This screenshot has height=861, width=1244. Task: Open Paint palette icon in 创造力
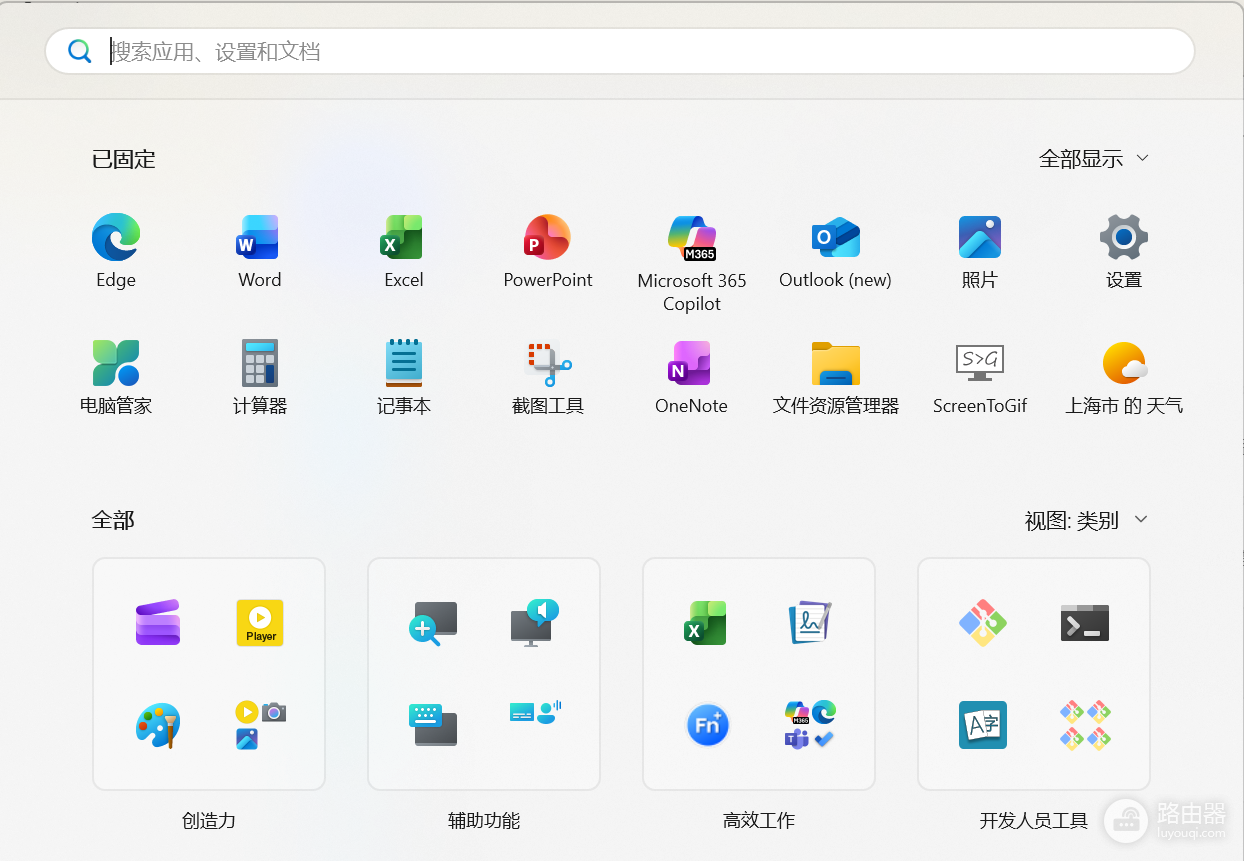(x=158, y=726)
